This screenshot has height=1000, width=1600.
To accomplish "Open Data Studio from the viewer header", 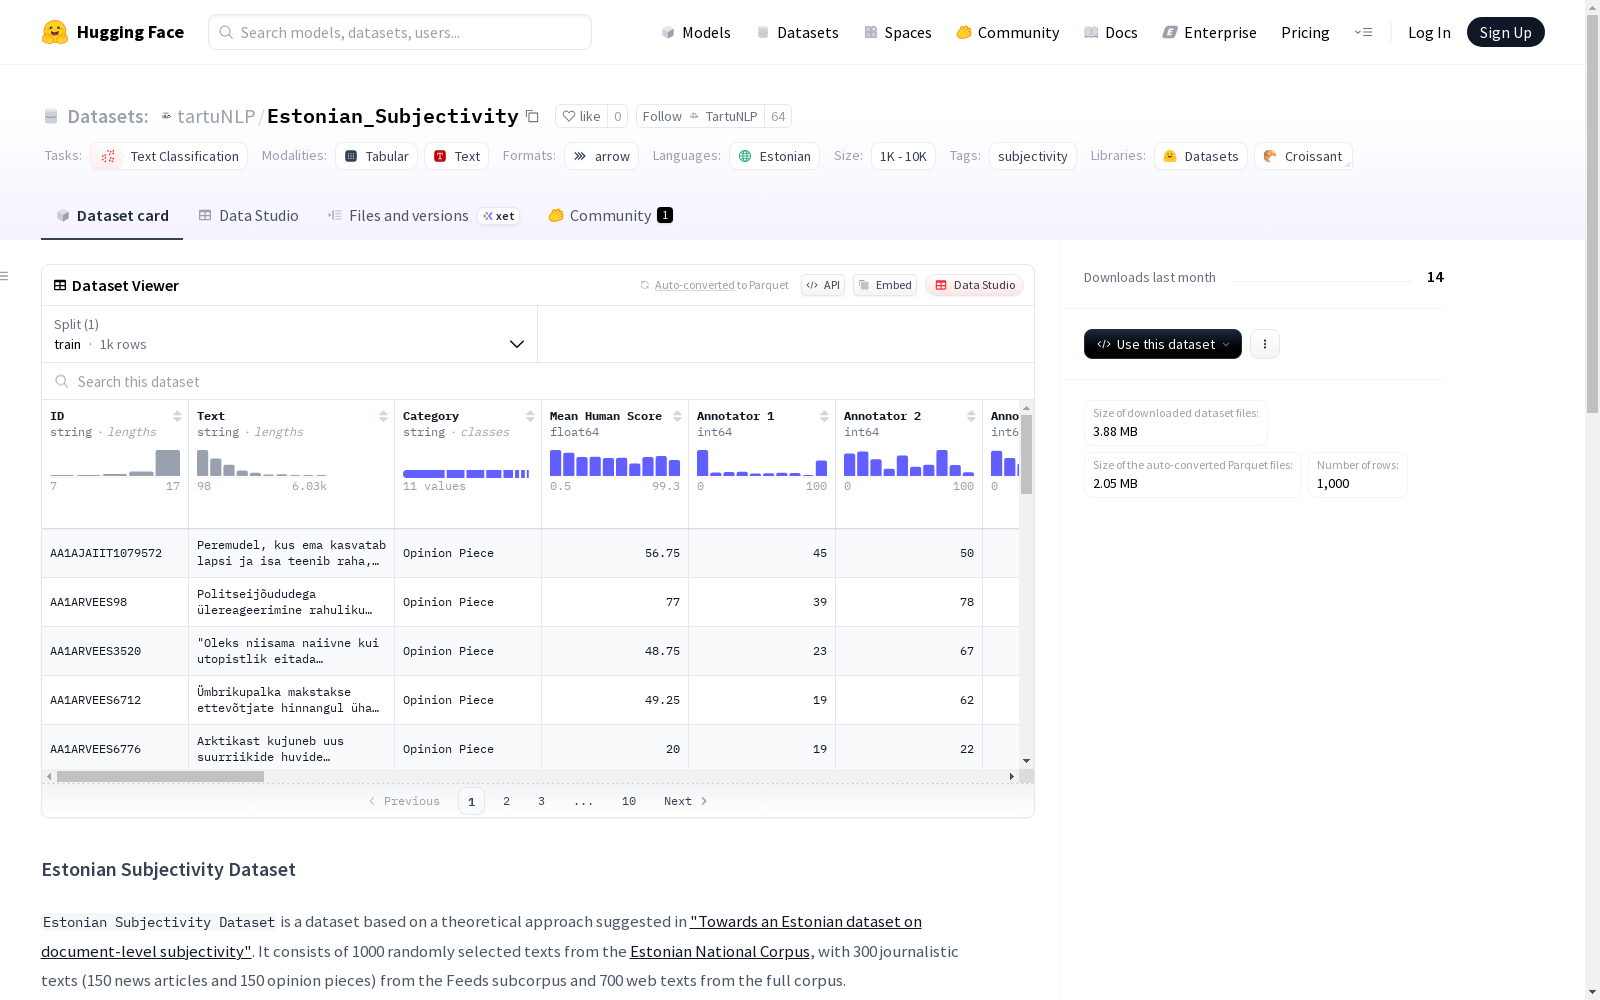I will point(975,285).
